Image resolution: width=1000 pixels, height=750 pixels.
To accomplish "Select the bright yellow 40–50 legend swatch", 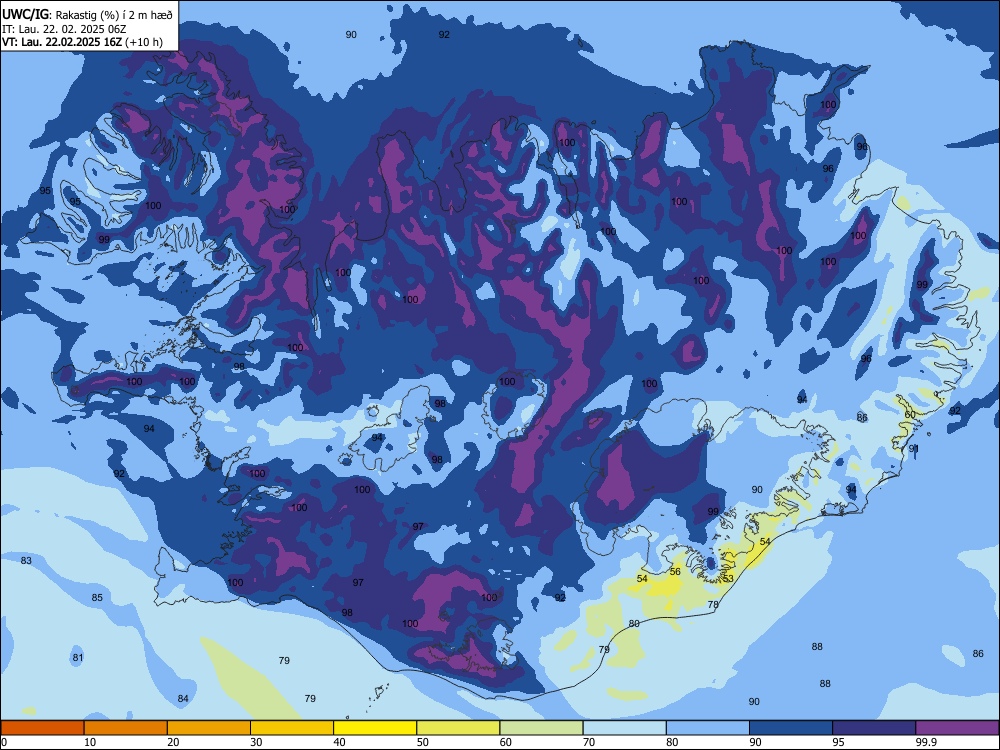I will click(x=375, y=728).
